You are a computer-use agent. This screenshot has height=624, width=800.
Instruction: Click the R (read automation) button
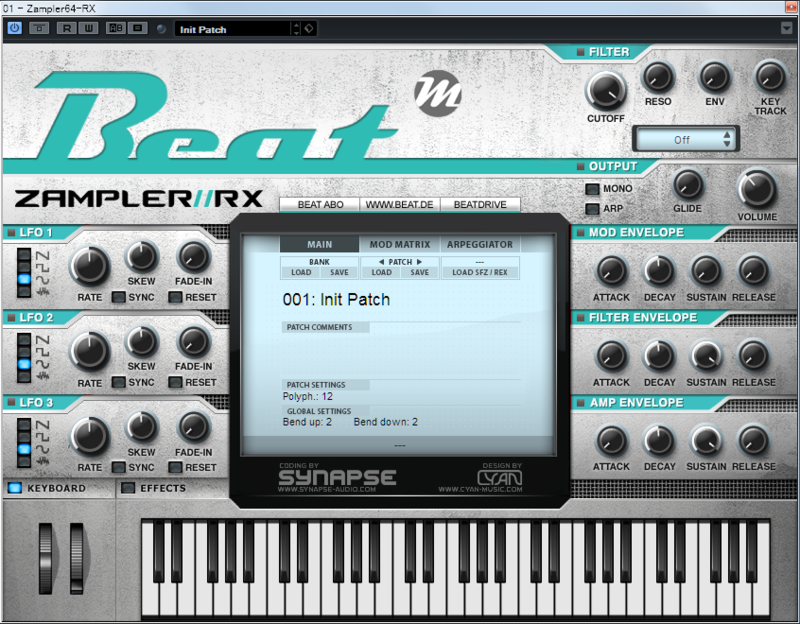[x=67, y=28]
